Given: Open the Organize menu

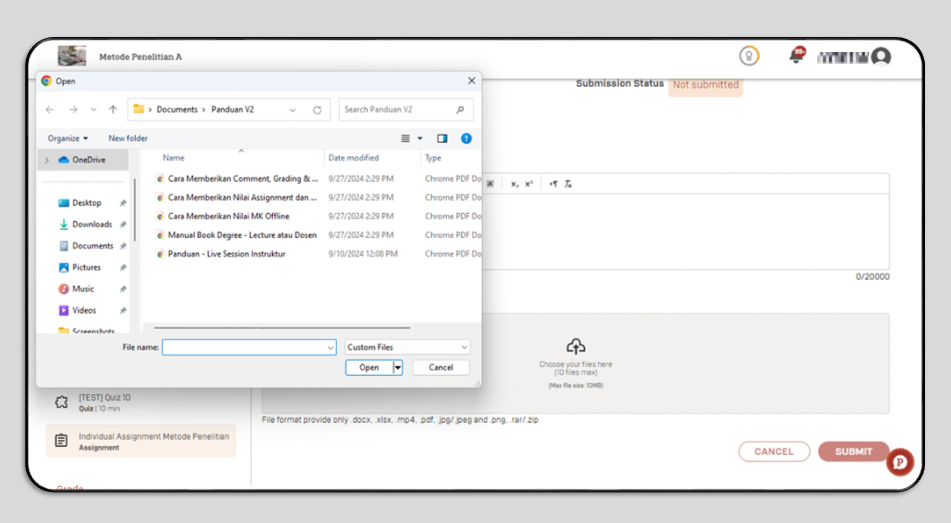Looking at the screenshot, I should pyautogui.click(x=68, y=138).
